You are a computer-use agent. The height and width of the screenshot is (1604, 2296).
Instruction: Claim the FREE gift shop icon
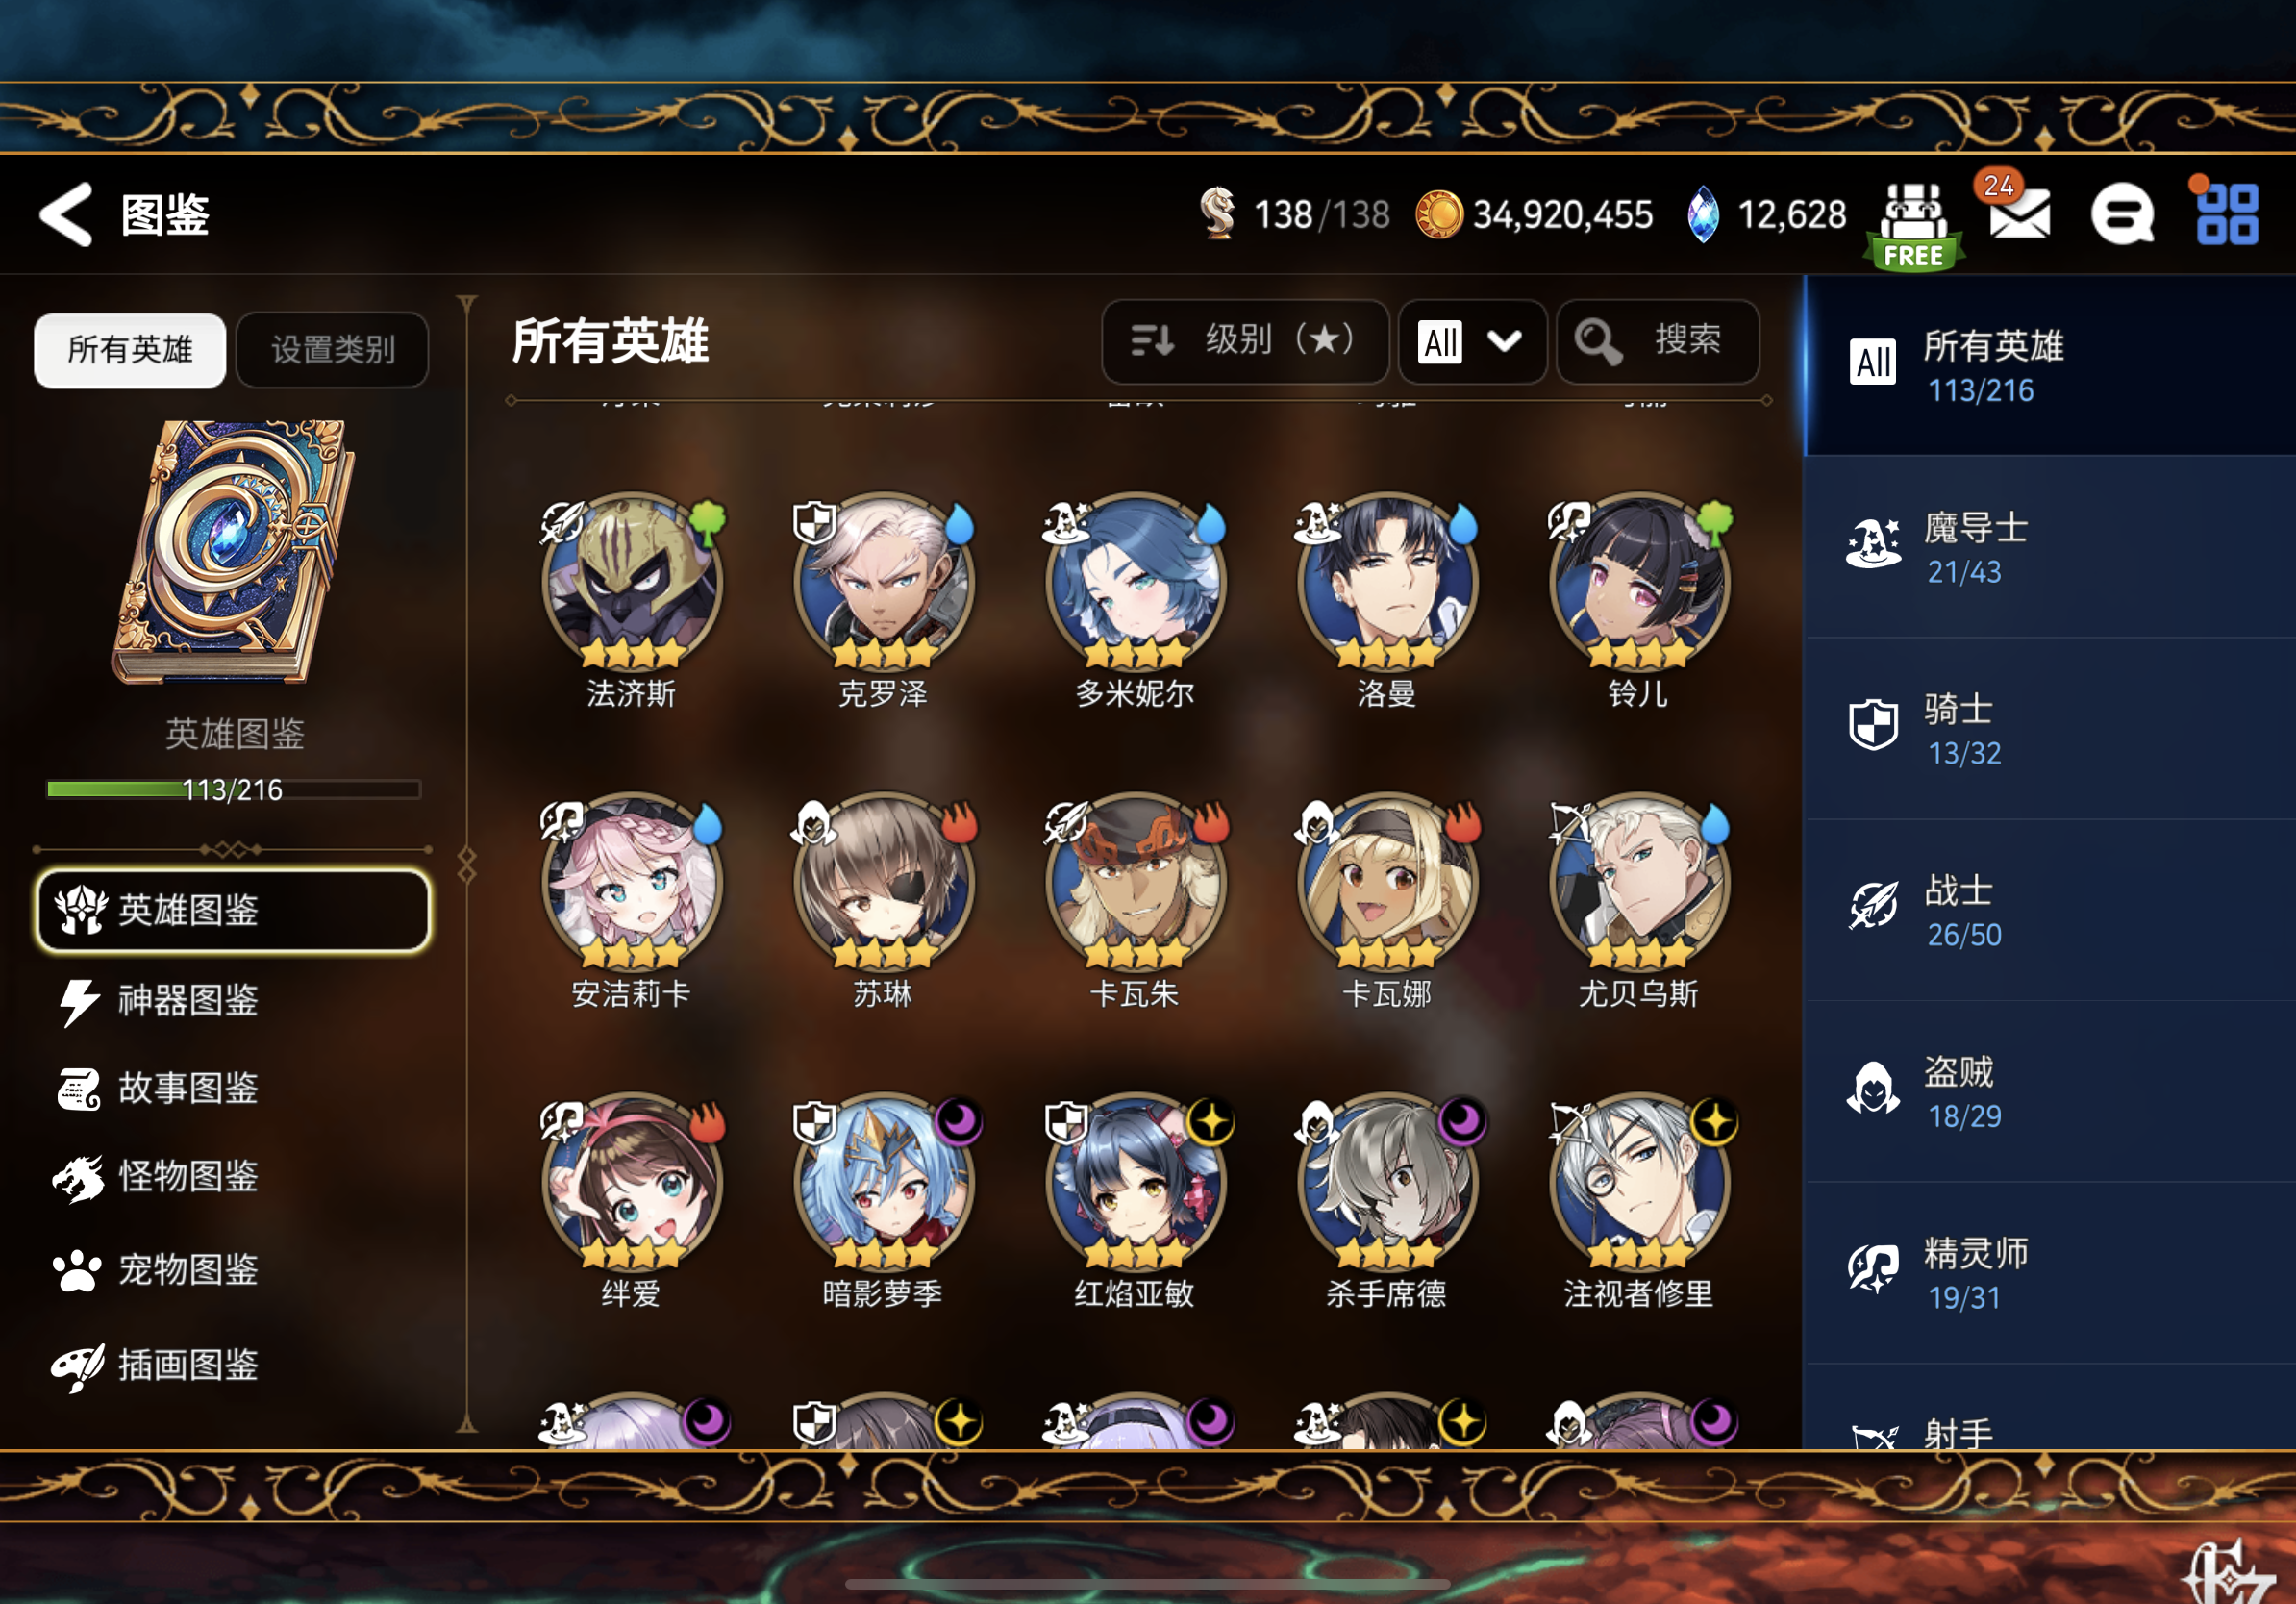(x=1913, y=226)
